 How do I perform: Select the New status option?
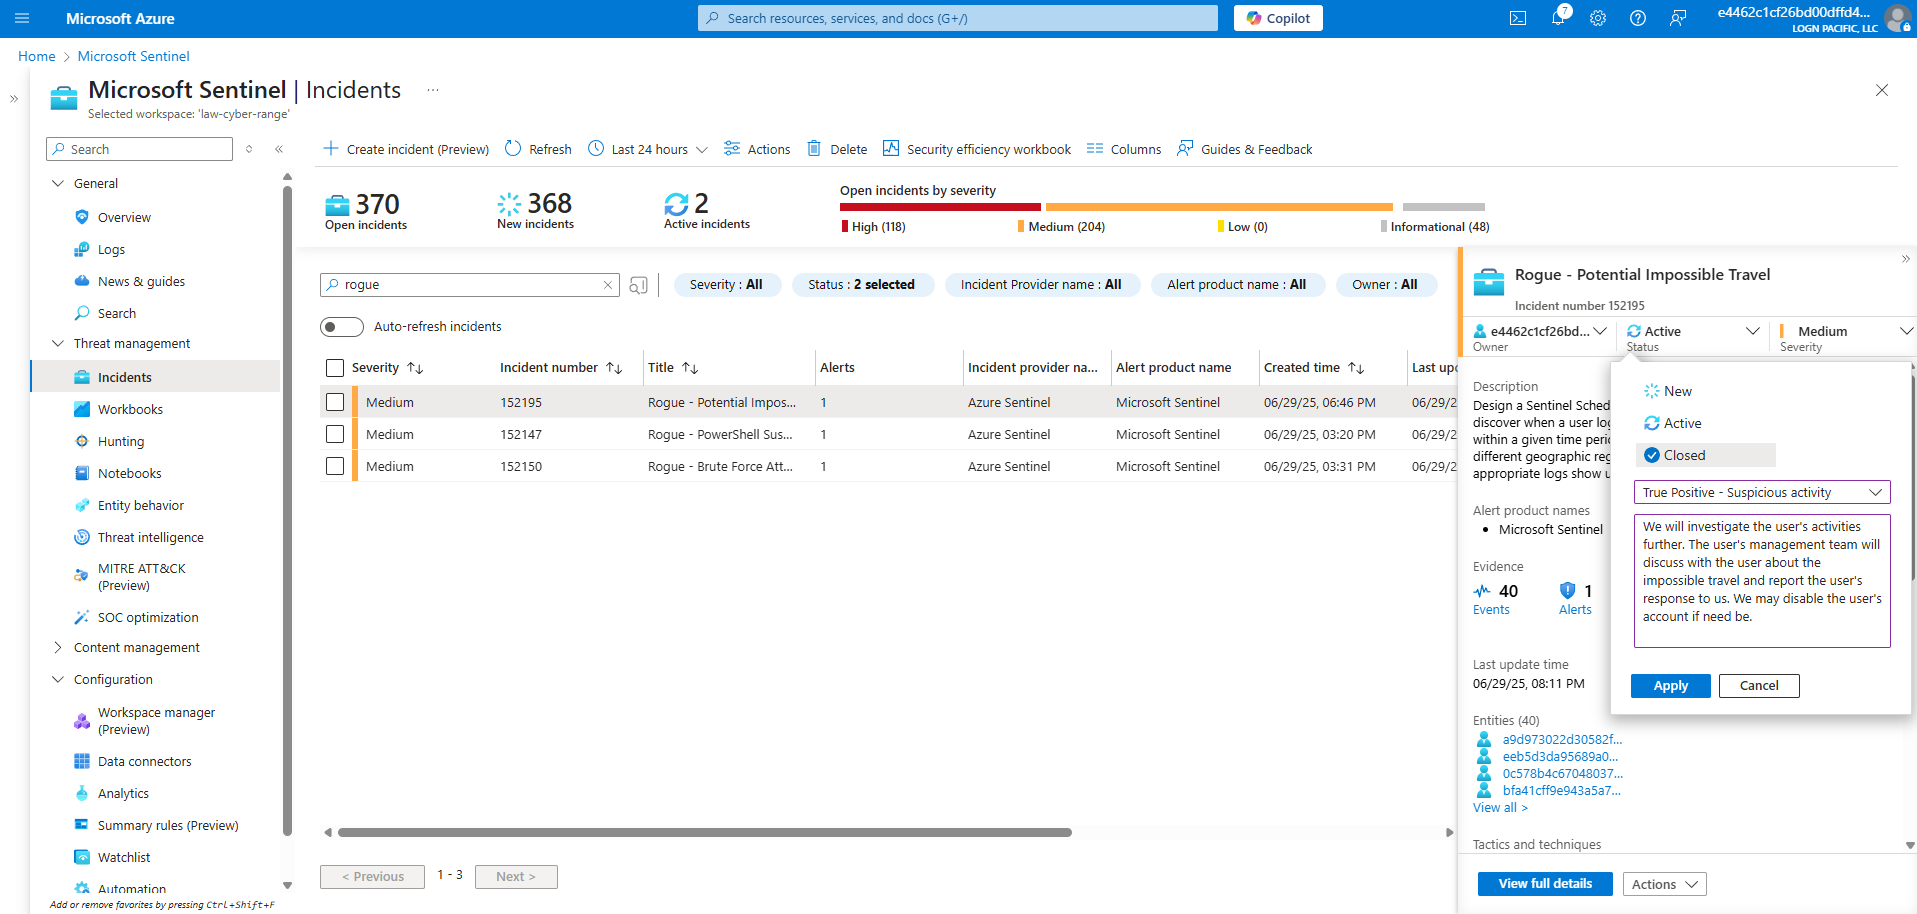point(1677,391)
